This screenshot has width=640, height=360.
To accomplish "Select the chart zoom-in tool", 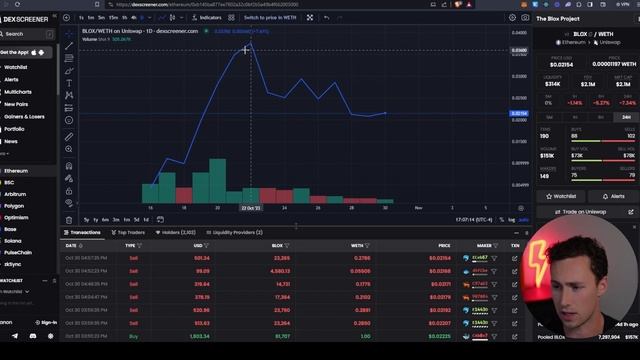I will coord(69,149).
